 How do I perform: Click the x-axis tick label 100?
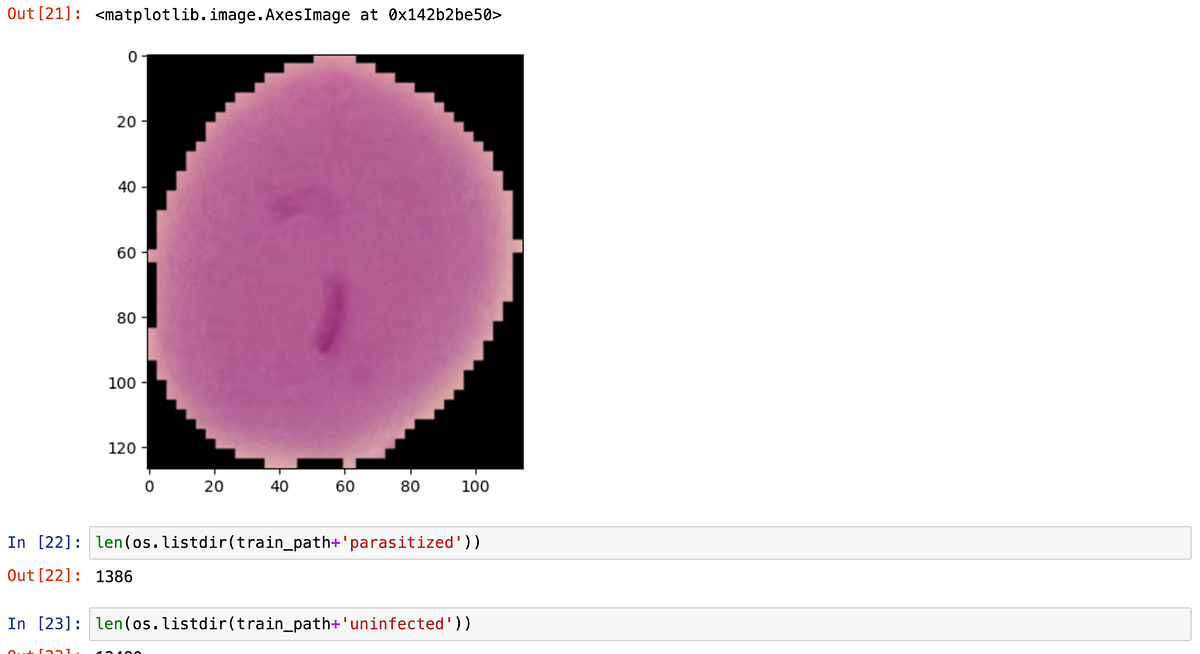(475, 487)
